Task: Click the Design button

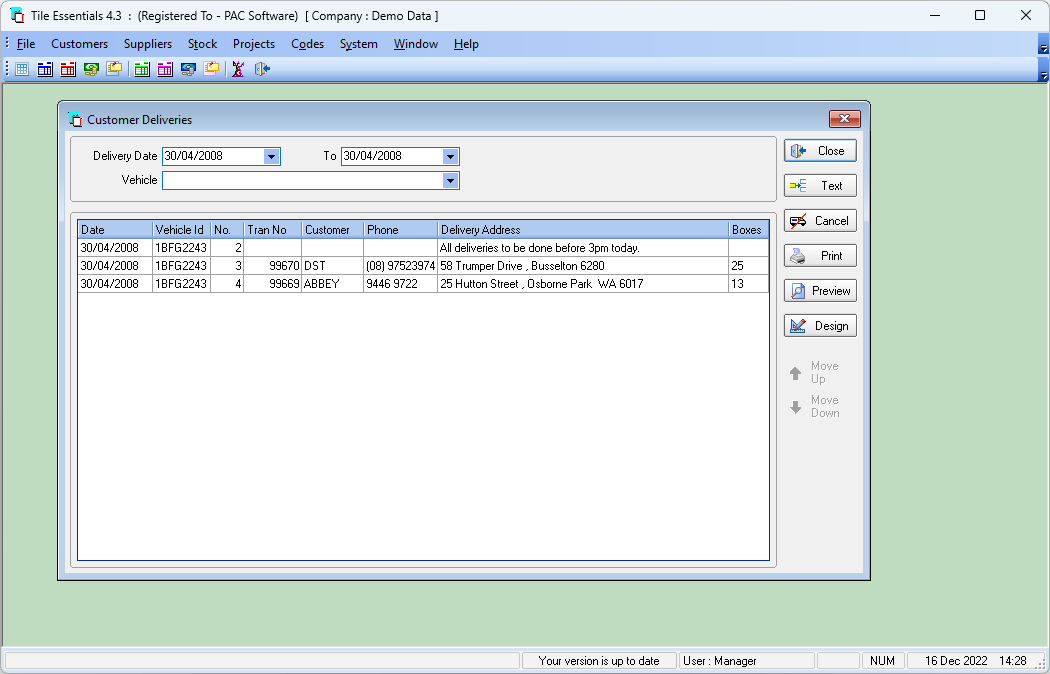Action: (x=820, y=326)
